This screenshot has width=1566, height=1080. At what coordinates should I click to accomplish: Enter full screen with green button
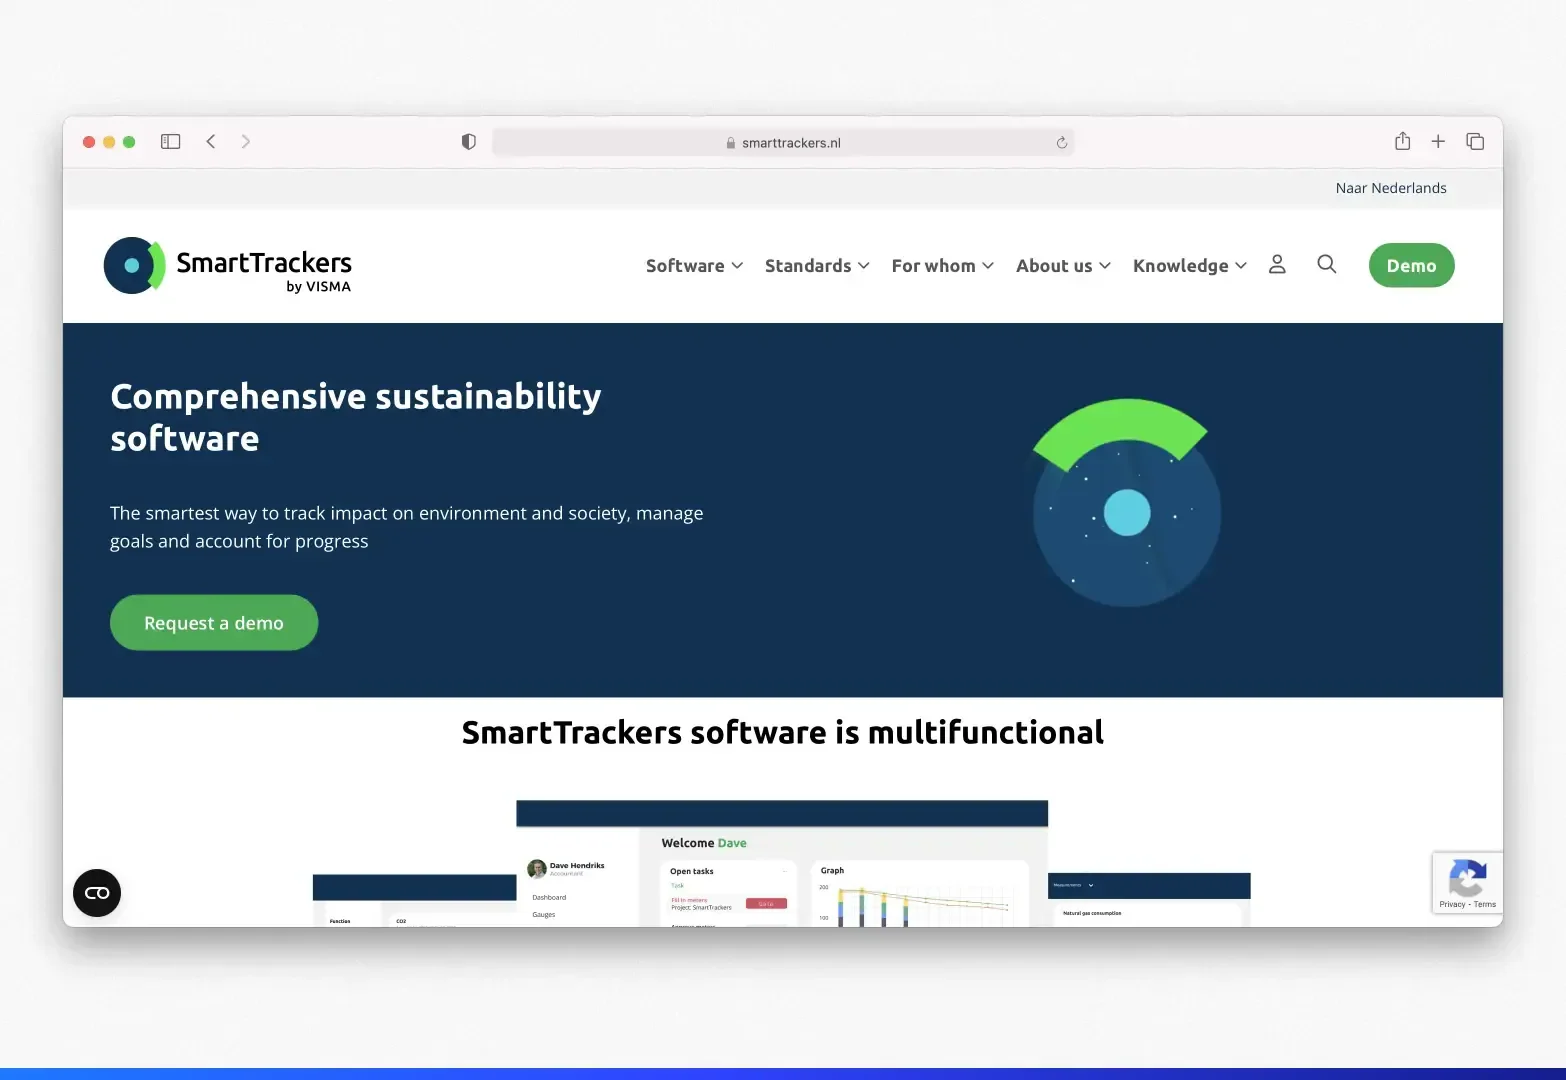(129, 142)
